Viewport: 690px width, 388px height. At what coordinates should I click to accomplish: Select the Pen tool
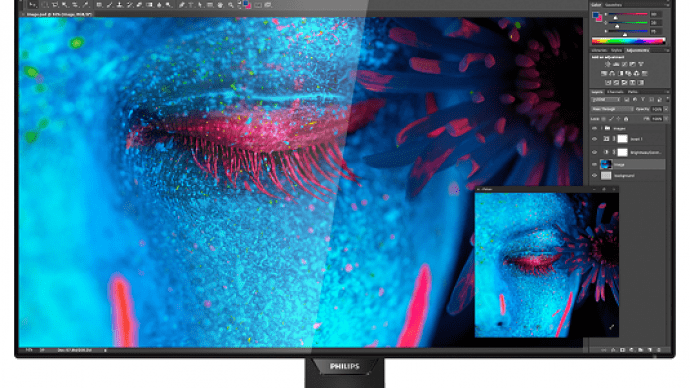(182, 5)
